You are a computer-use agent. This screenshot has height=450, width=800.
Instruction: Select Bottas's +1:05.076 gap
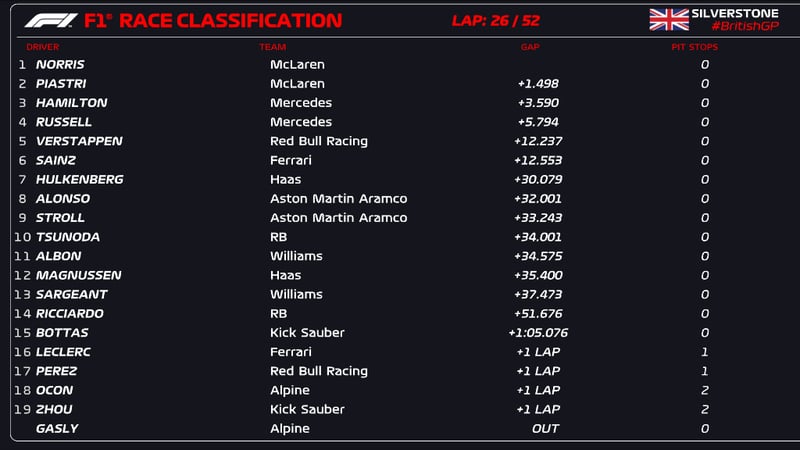coord(537,333)
